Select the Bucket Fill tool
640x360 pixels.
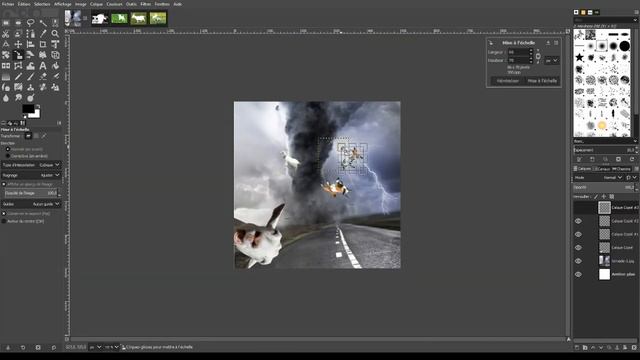tap(55, 65)
